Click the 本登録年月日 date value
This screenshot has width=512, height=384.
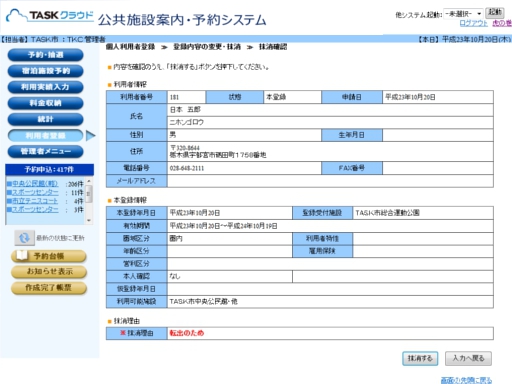click(x=195, y=213)
